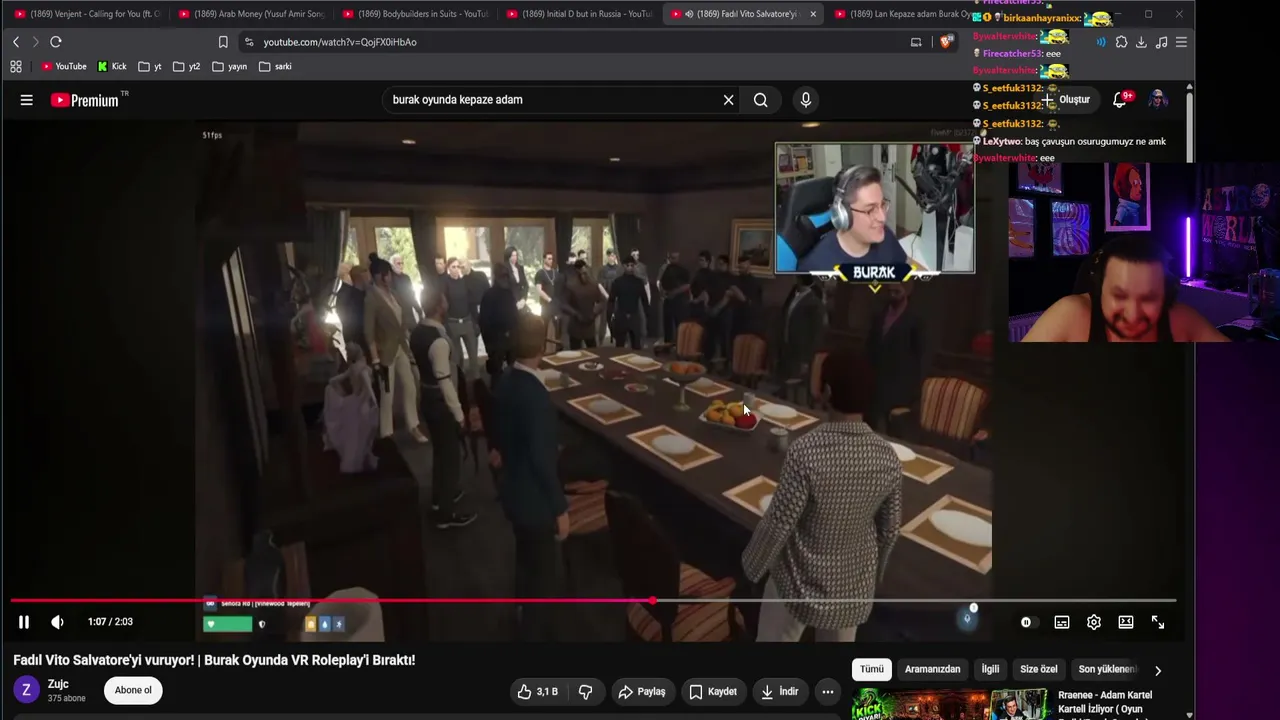This screenshot has width=1280, height=720.
Task: Open the browser main menu
Action: (x=1181, y=42)
